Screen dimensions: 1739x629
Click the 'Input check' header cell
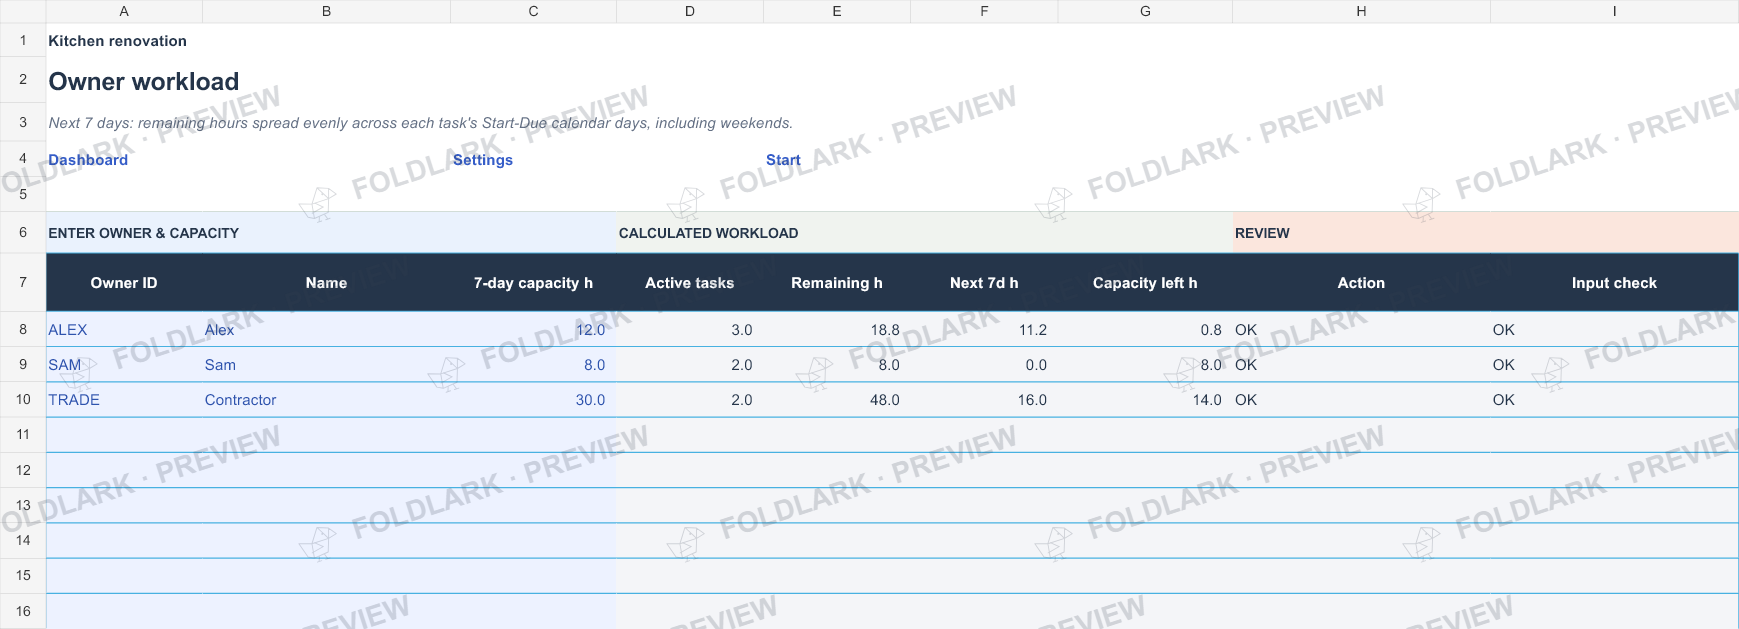click(1614, 283)
